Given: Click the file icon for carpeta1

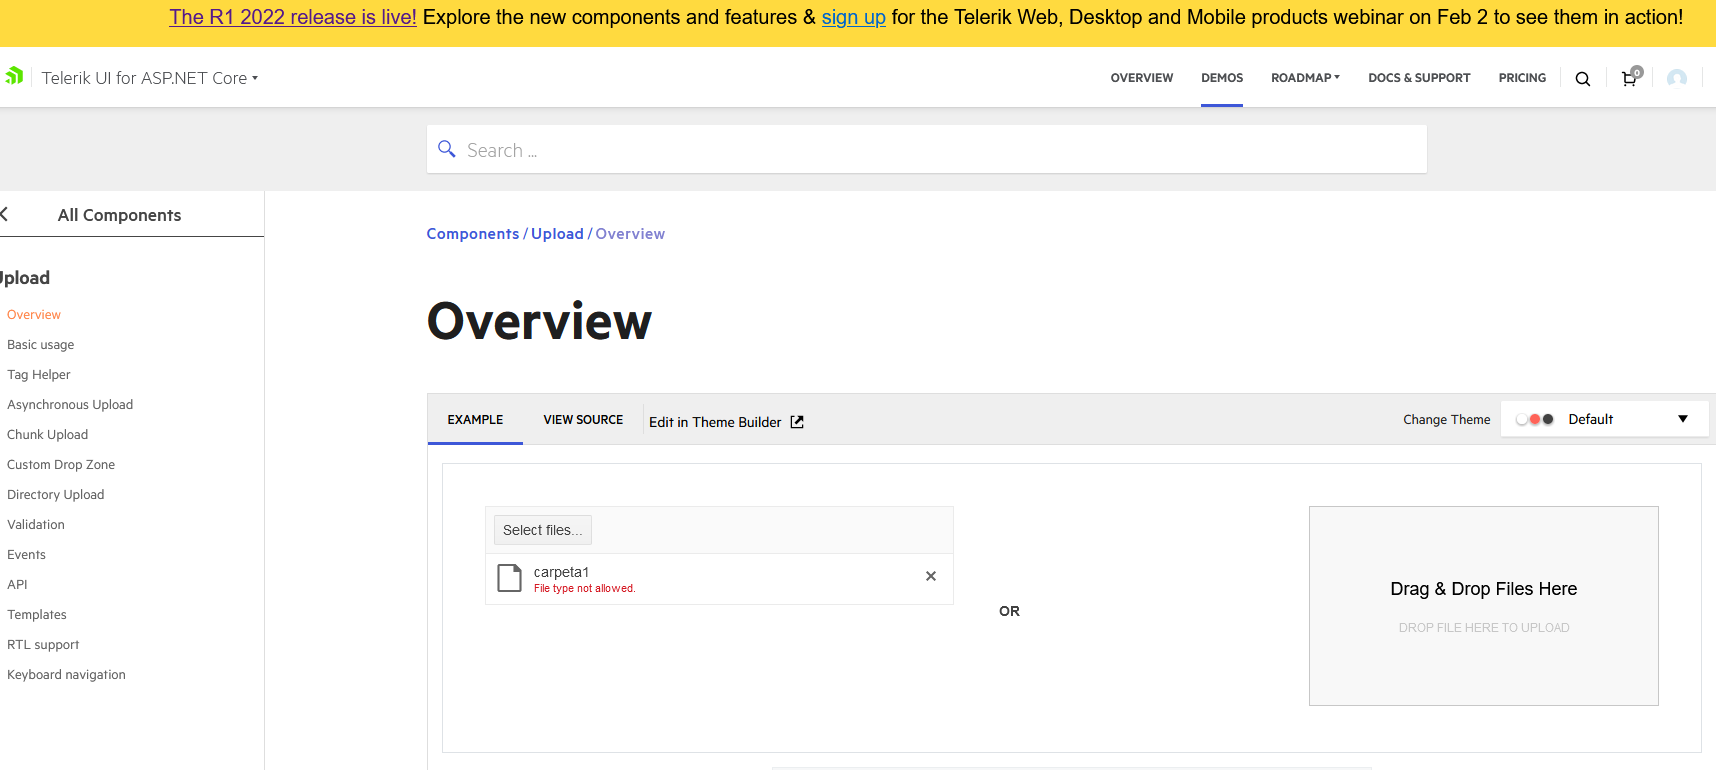Looking at the screenshot, I should 510,578.
